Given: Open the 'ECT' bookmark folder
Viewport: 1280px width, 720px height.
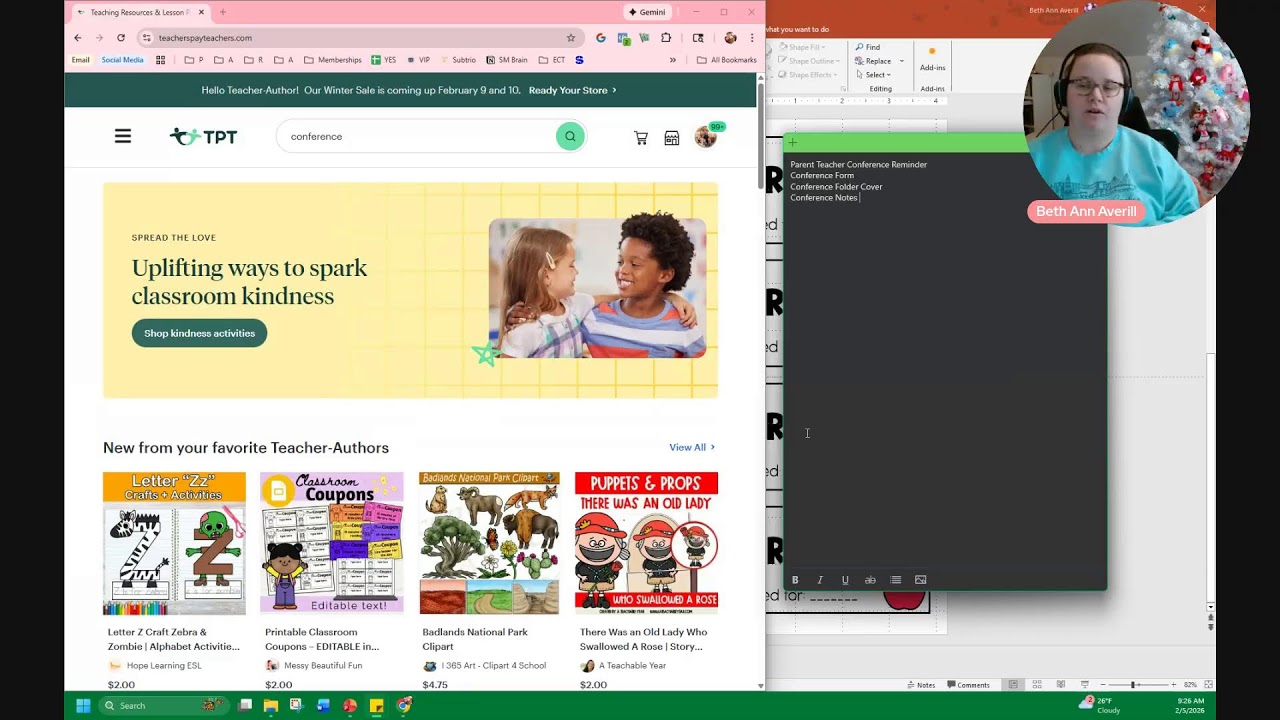Looking at the screenshot, I should (x=552, y=60).
